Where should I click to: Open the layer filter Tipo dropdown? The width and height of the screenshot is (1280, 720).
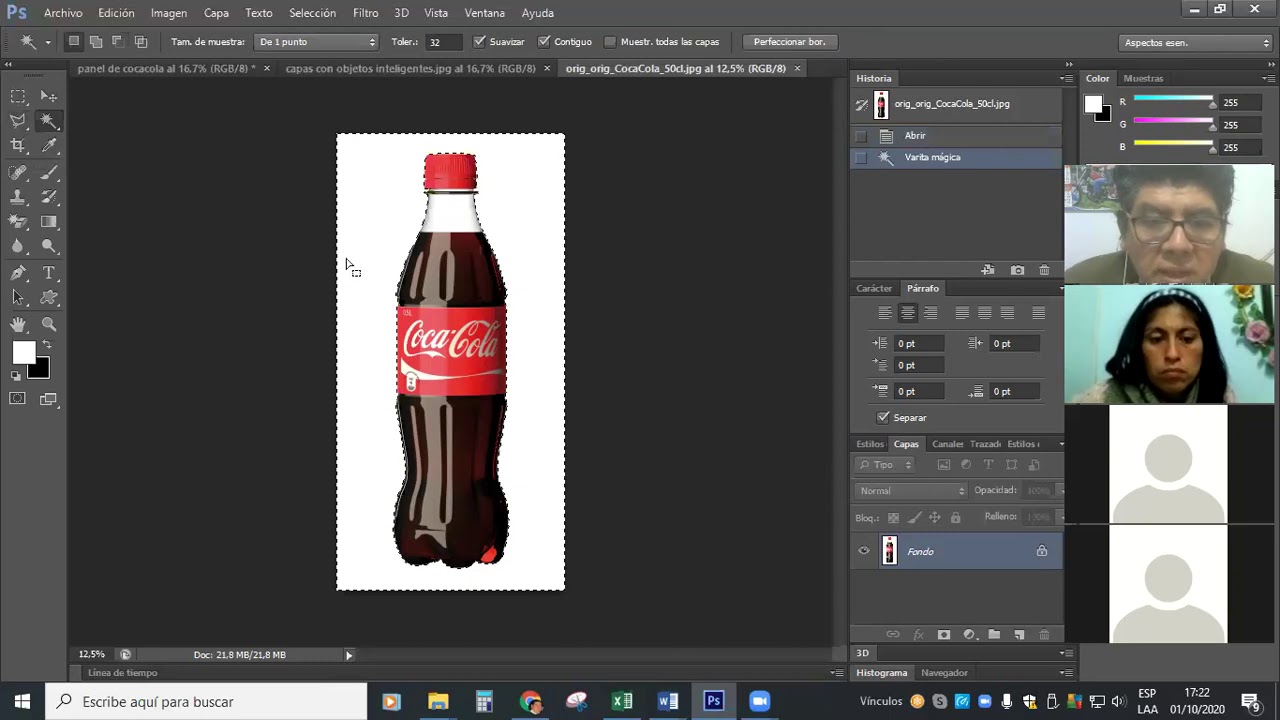[885, 465]
